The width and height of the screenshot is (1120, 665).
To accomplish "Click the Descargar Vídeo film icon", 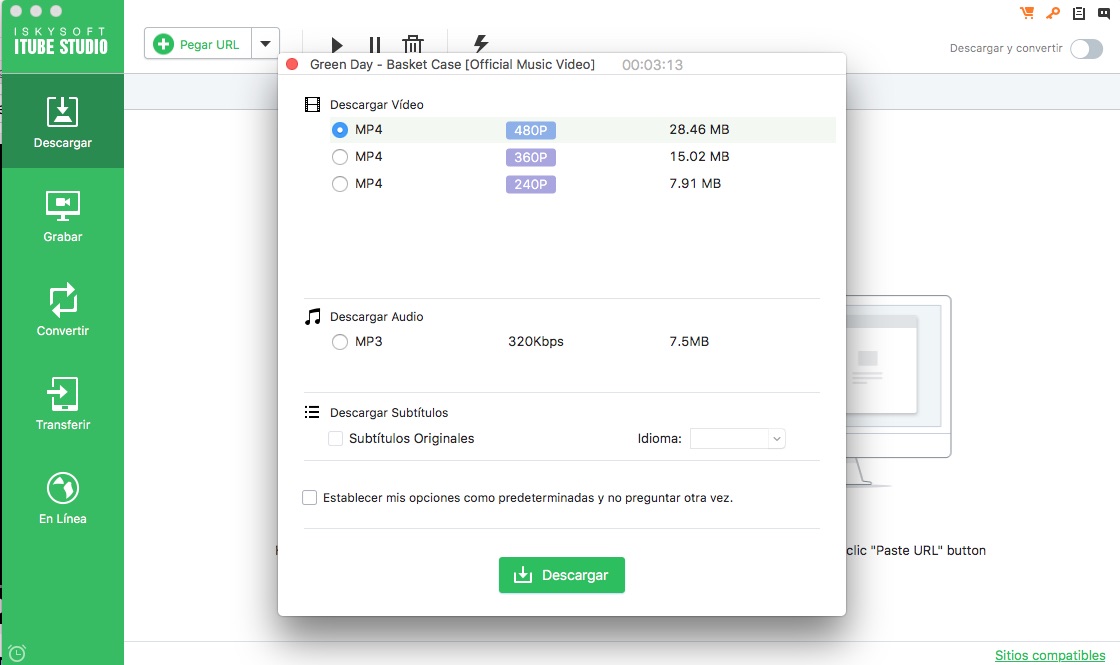I will pyautogui.click(x=312, y=105).
